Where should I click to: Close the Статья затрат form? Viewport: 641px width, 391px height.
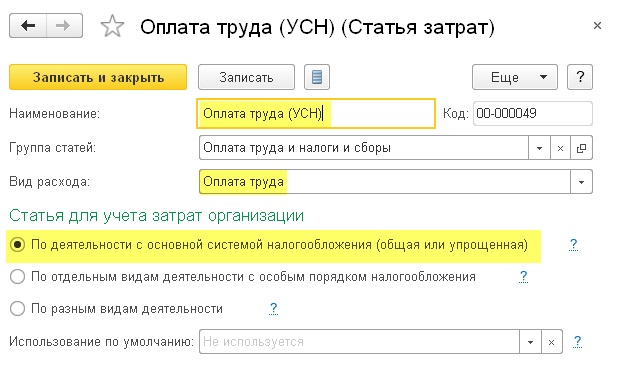tap(597, 26)
